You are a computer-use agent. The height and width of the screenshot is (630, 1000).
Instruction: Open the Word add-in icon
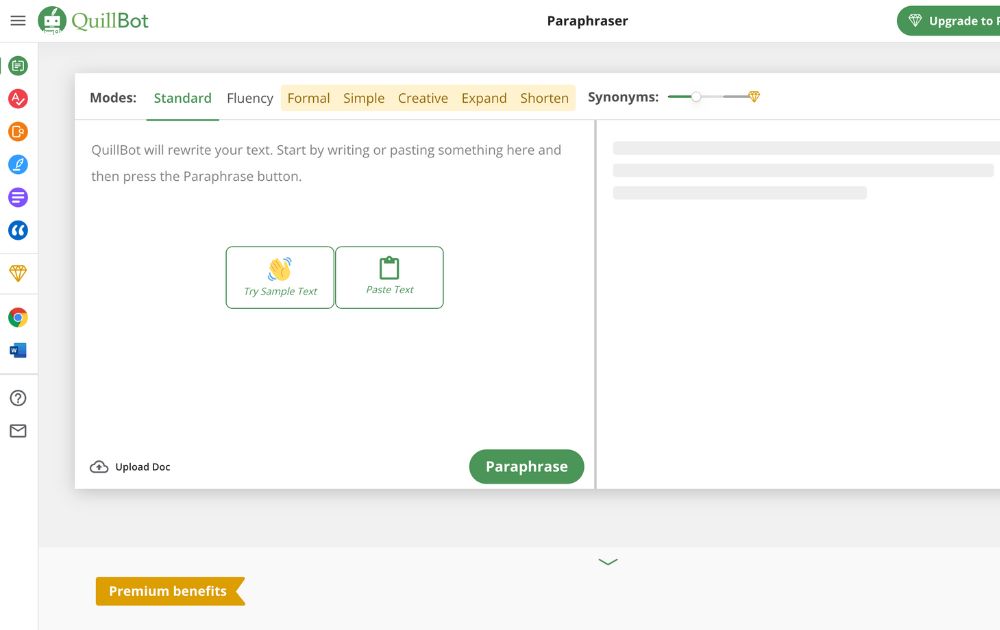(18, 350)
